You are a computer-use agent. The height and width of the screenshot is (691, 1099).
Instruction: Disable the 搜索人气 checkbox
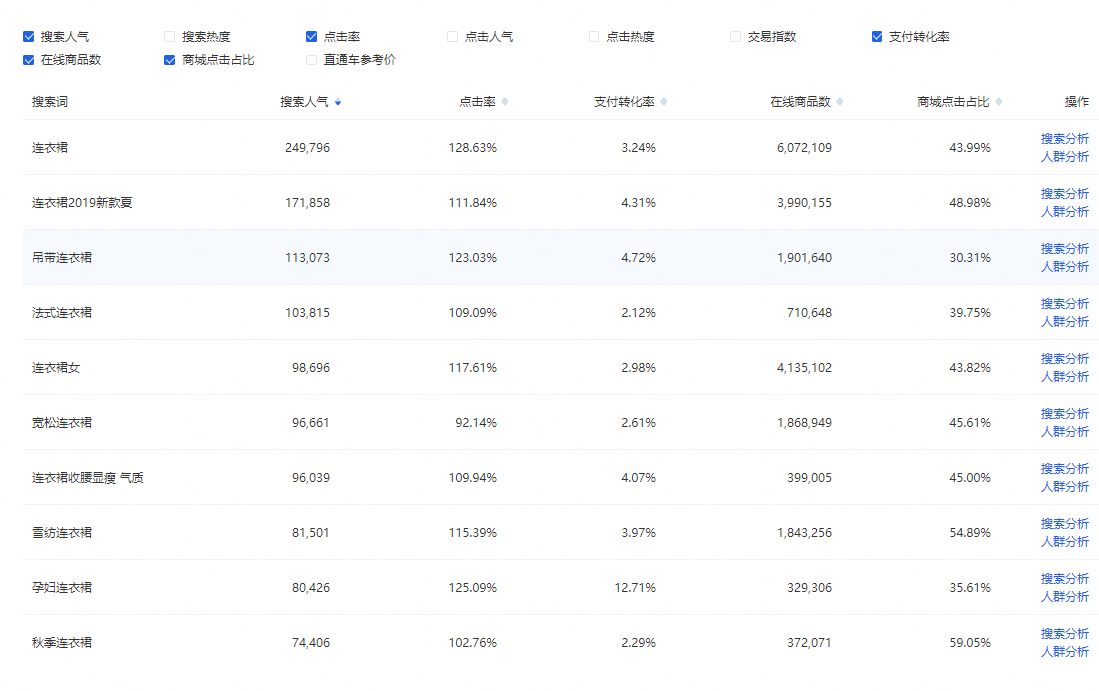[x=28, y=35]
